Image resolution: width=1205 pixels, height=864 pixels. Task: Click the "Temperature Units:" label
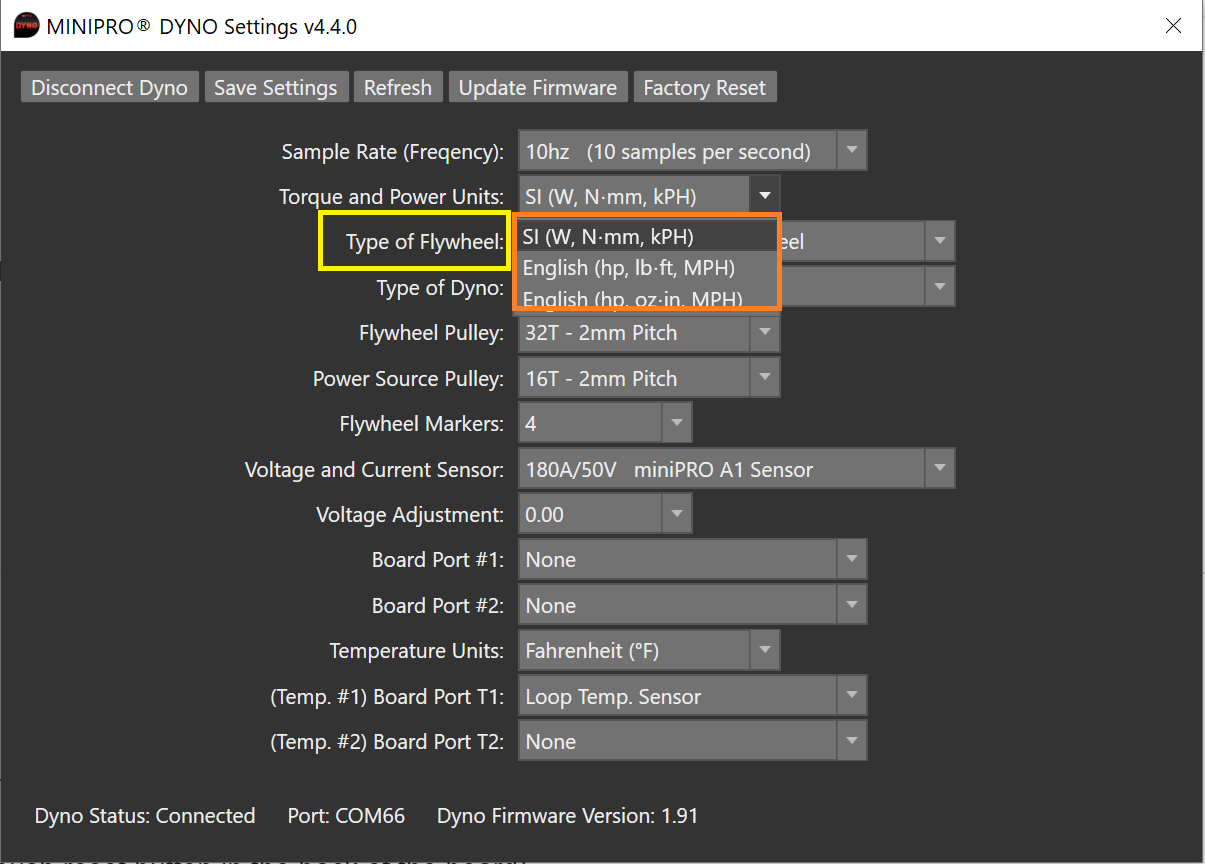[x=417, y=651]
